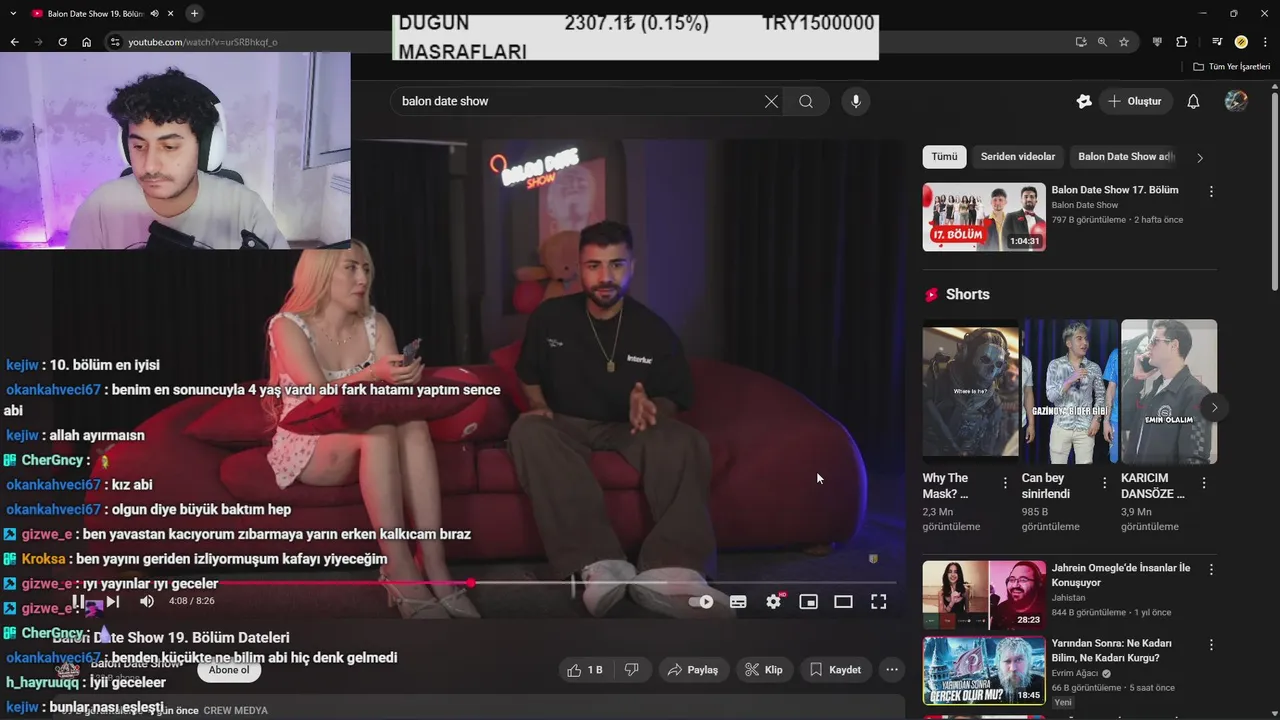Screen dimensions: 1280x720
Task: Select the Seriden videolar chip
Action: pyautogui.click(x=1017, y=157)
